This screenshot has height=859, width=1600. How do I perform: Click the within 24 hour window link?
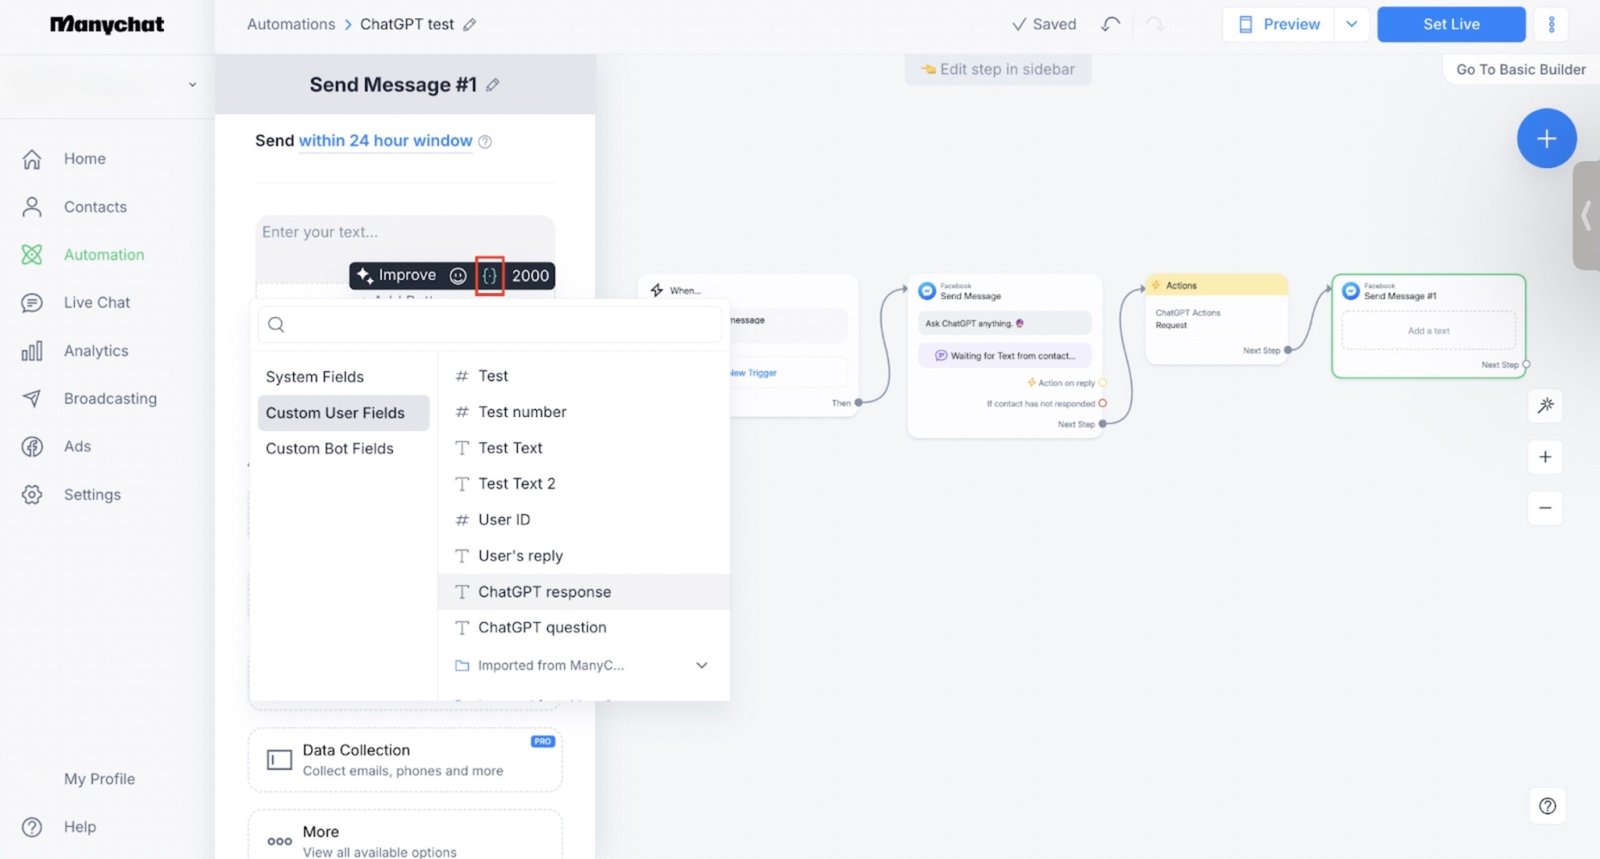pos(385,141)
